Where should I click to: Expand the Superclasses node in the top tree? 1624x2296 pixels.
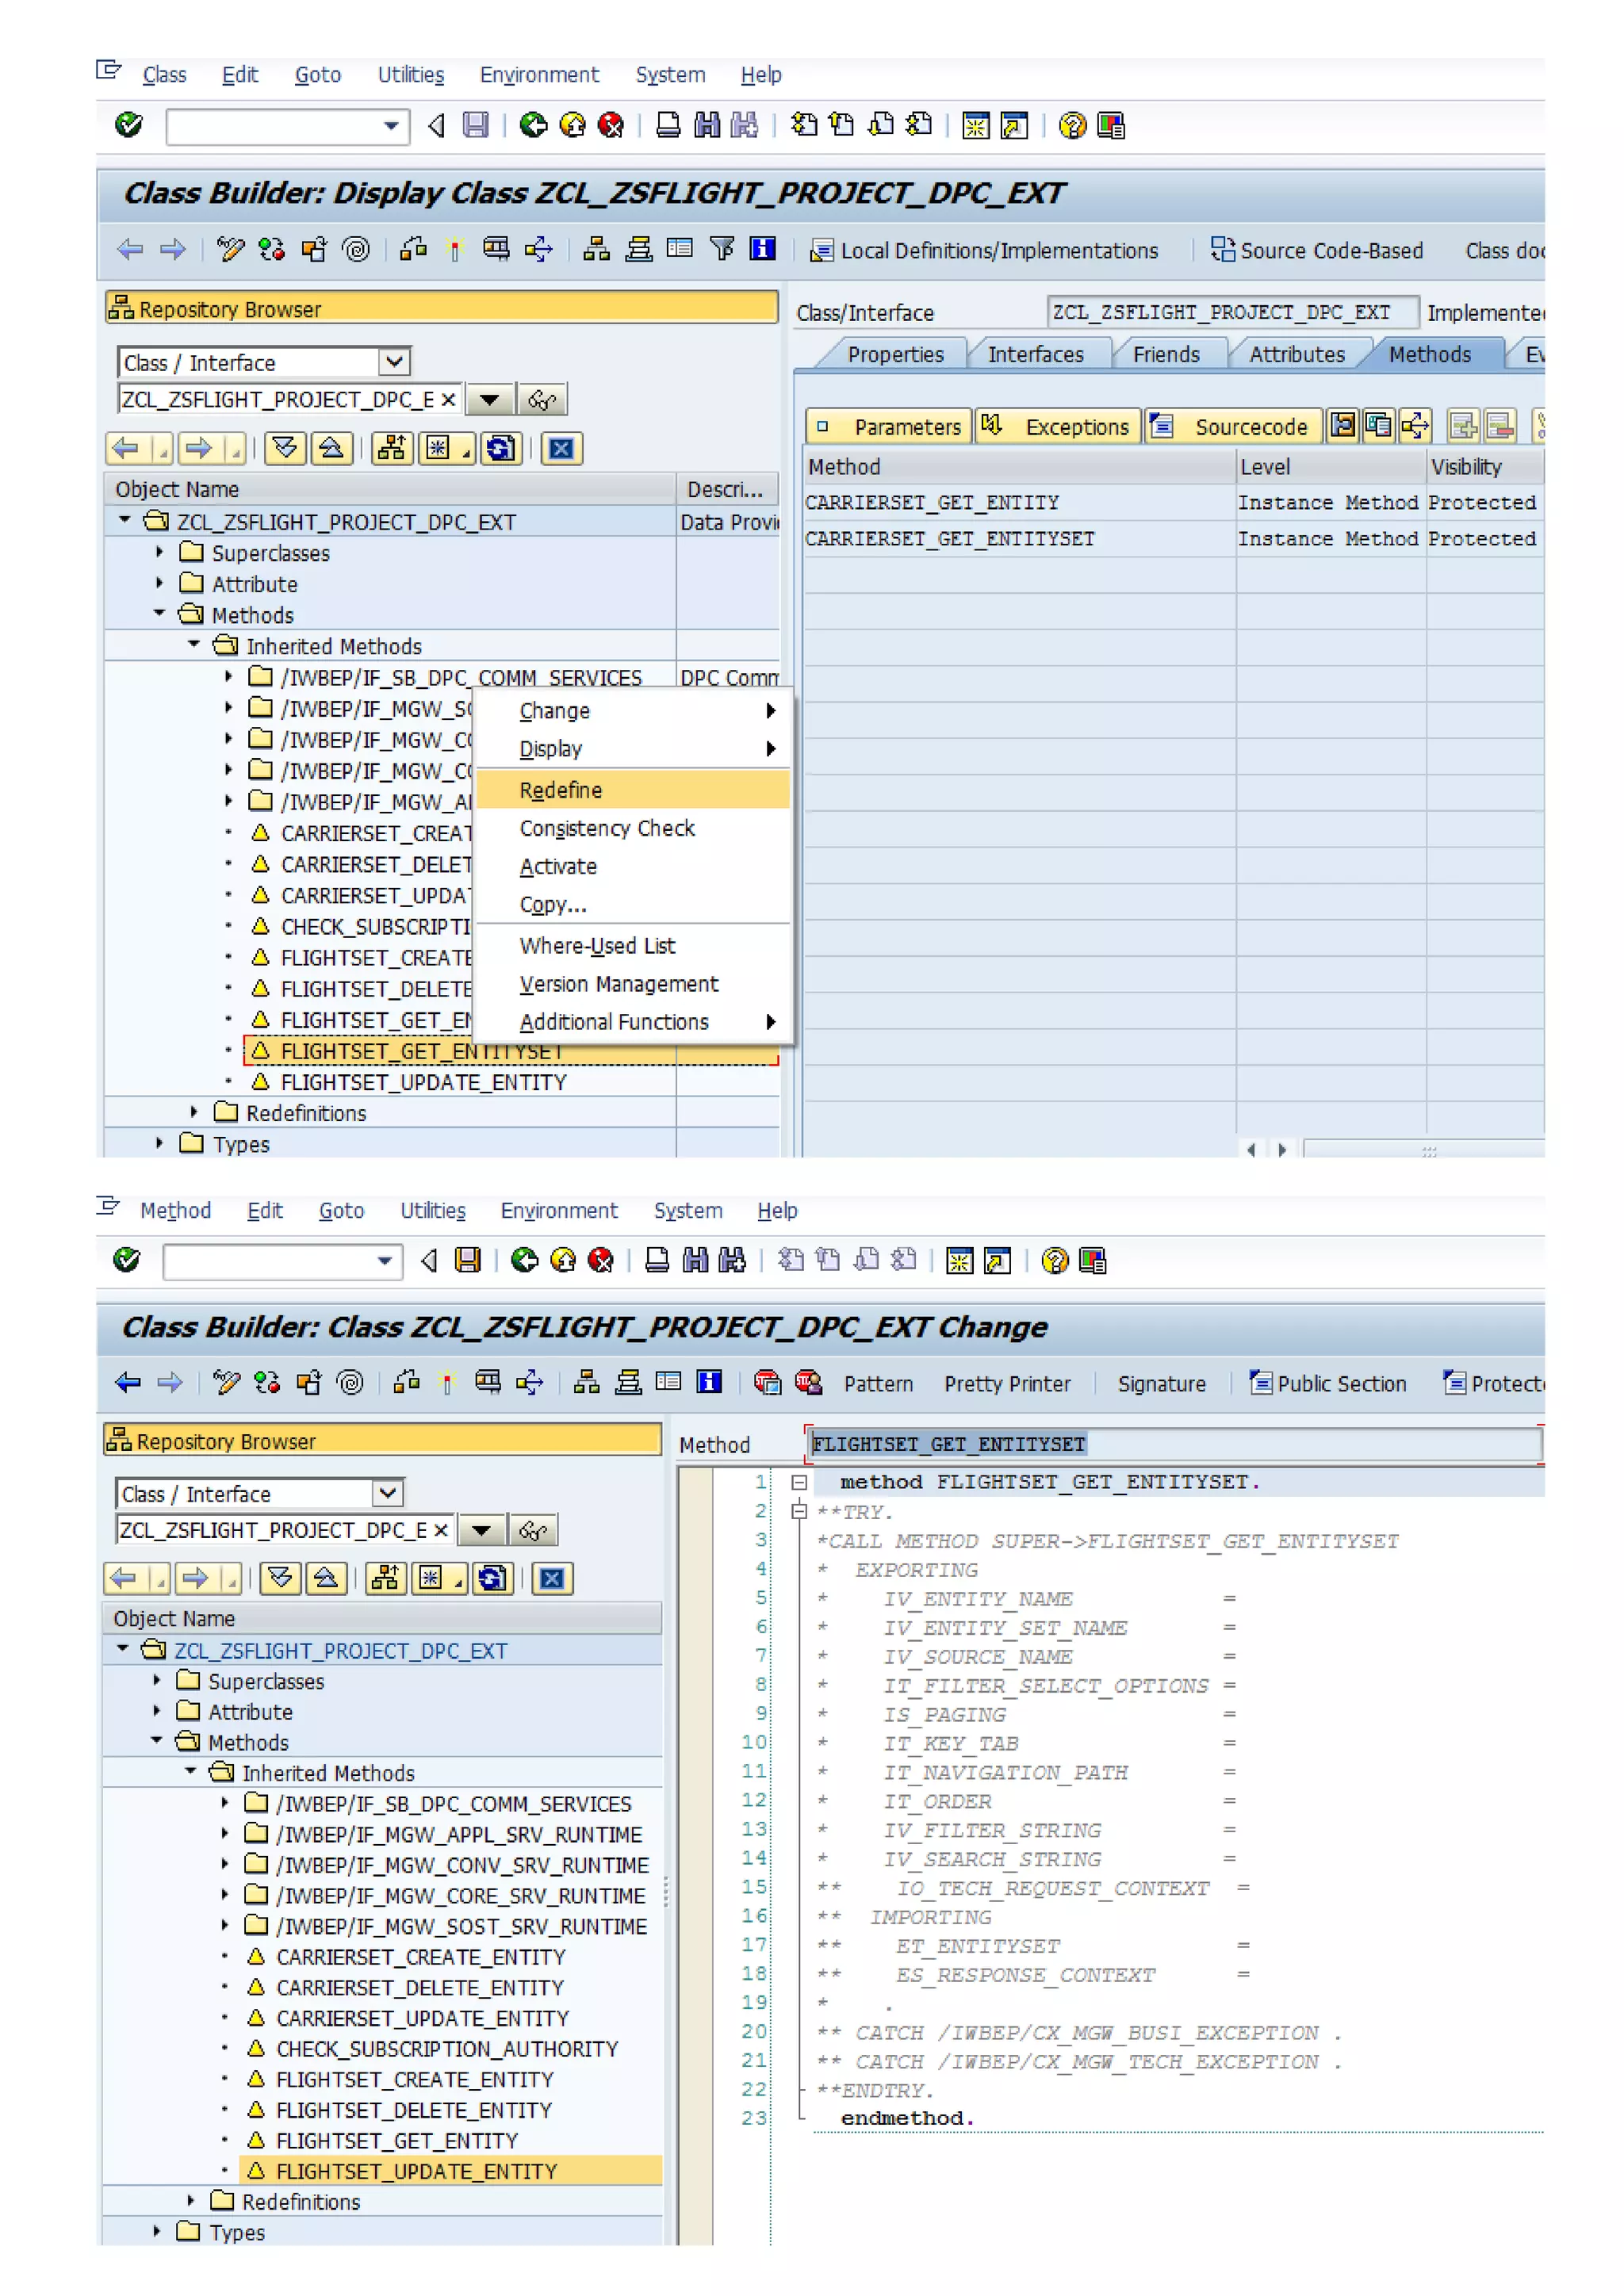click(160, 552)
